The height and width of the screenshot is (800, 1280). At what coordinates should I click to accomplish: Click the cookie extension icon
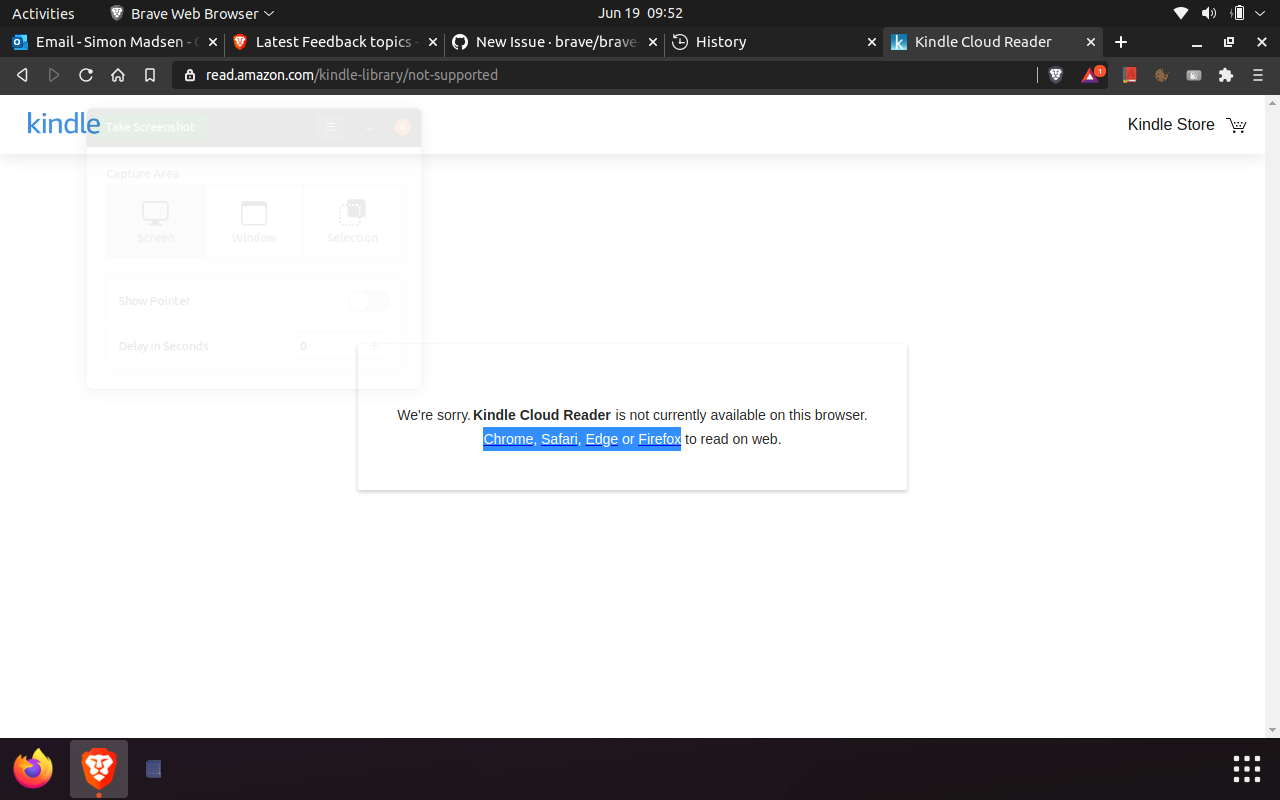[1161, 74]
